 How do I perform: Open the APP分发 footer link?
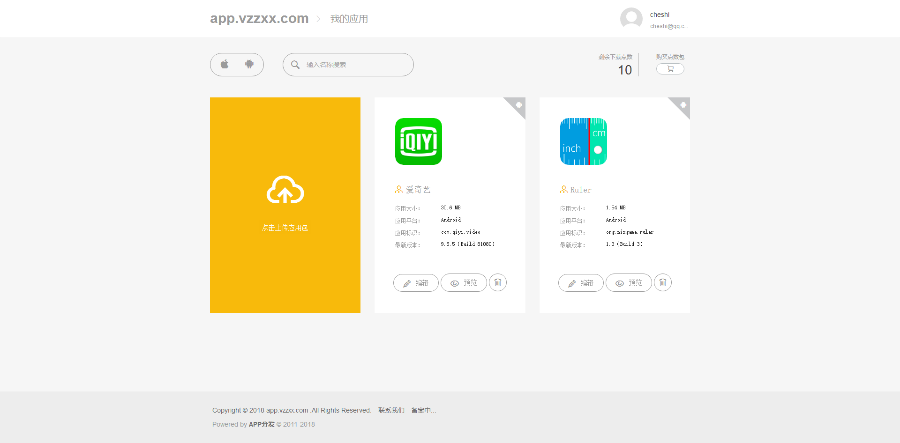(262, 425)
